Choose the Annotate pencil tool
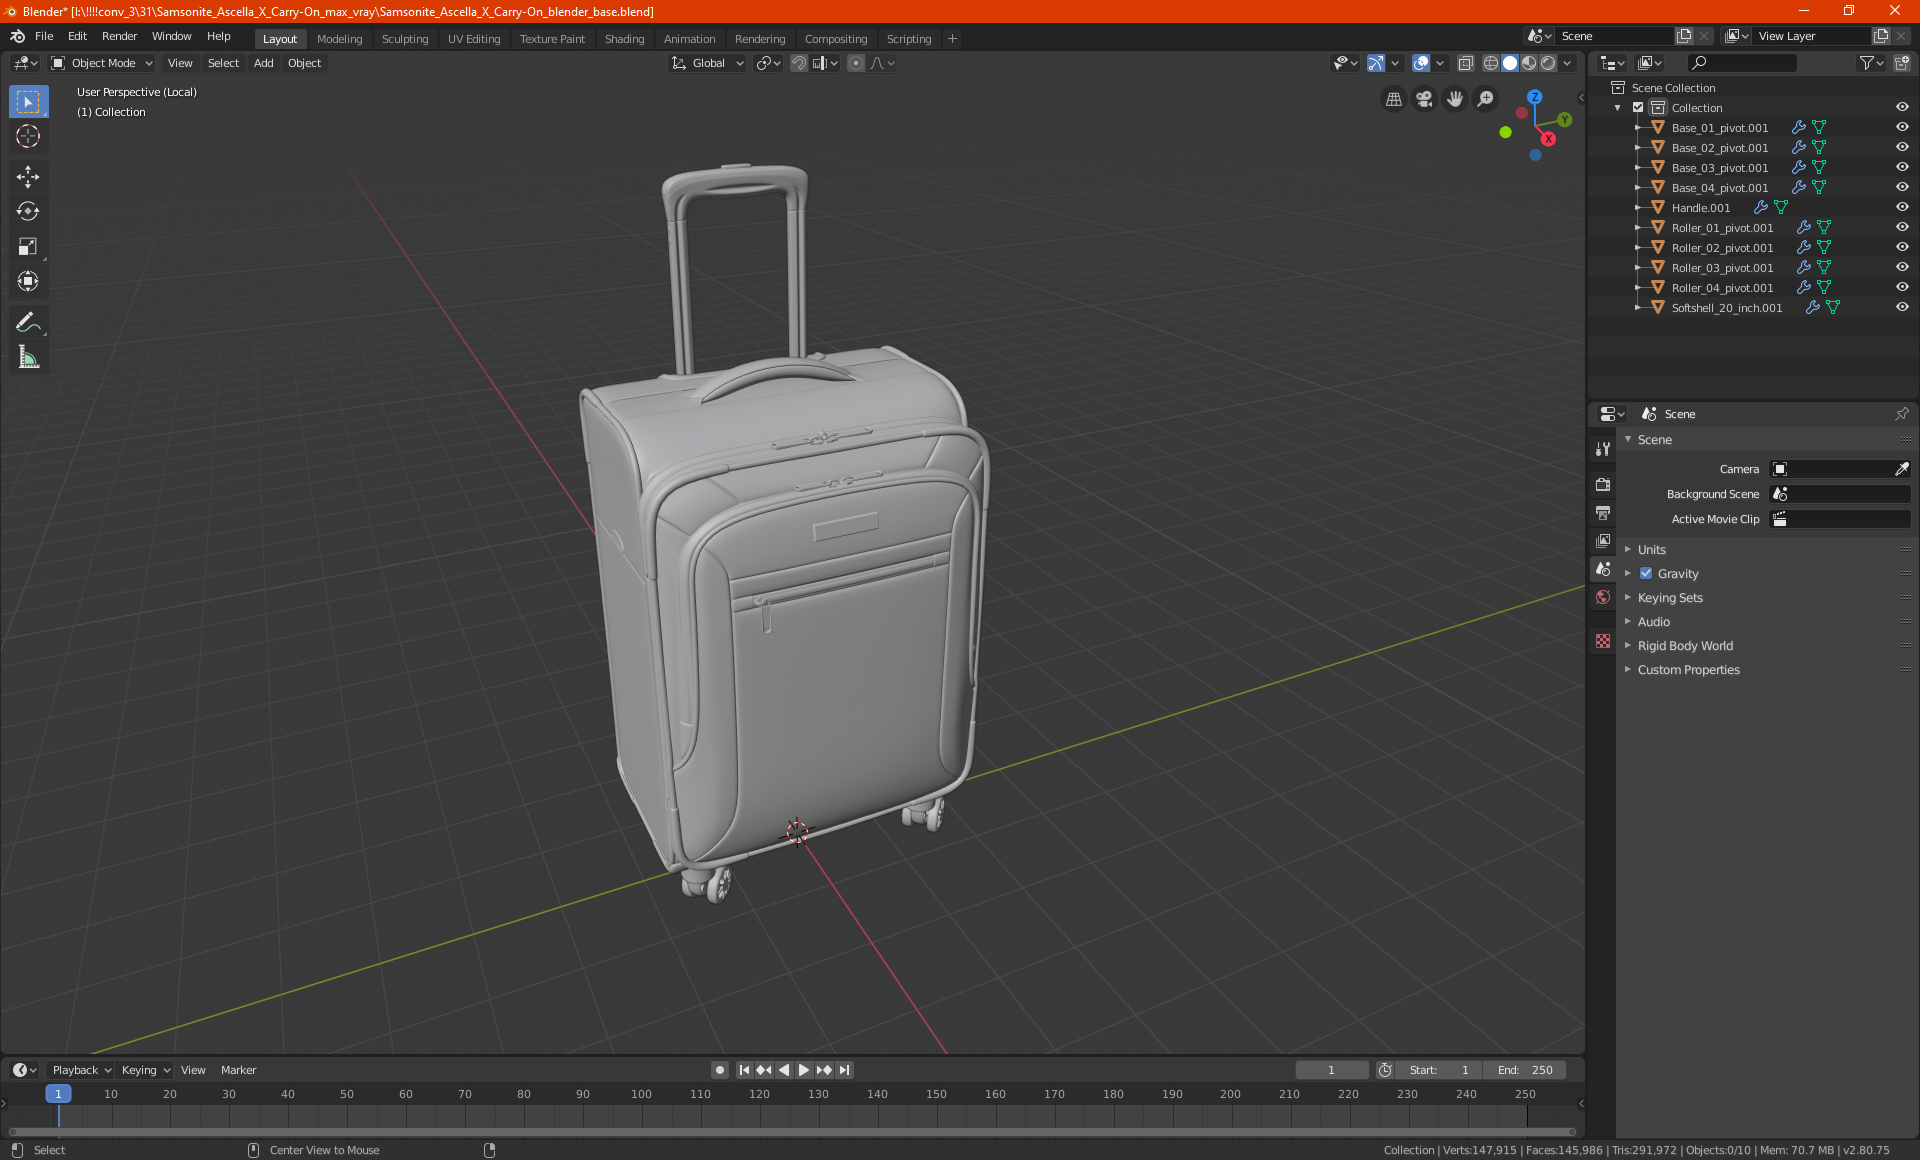The image size is (1920, 1160). 28,322
